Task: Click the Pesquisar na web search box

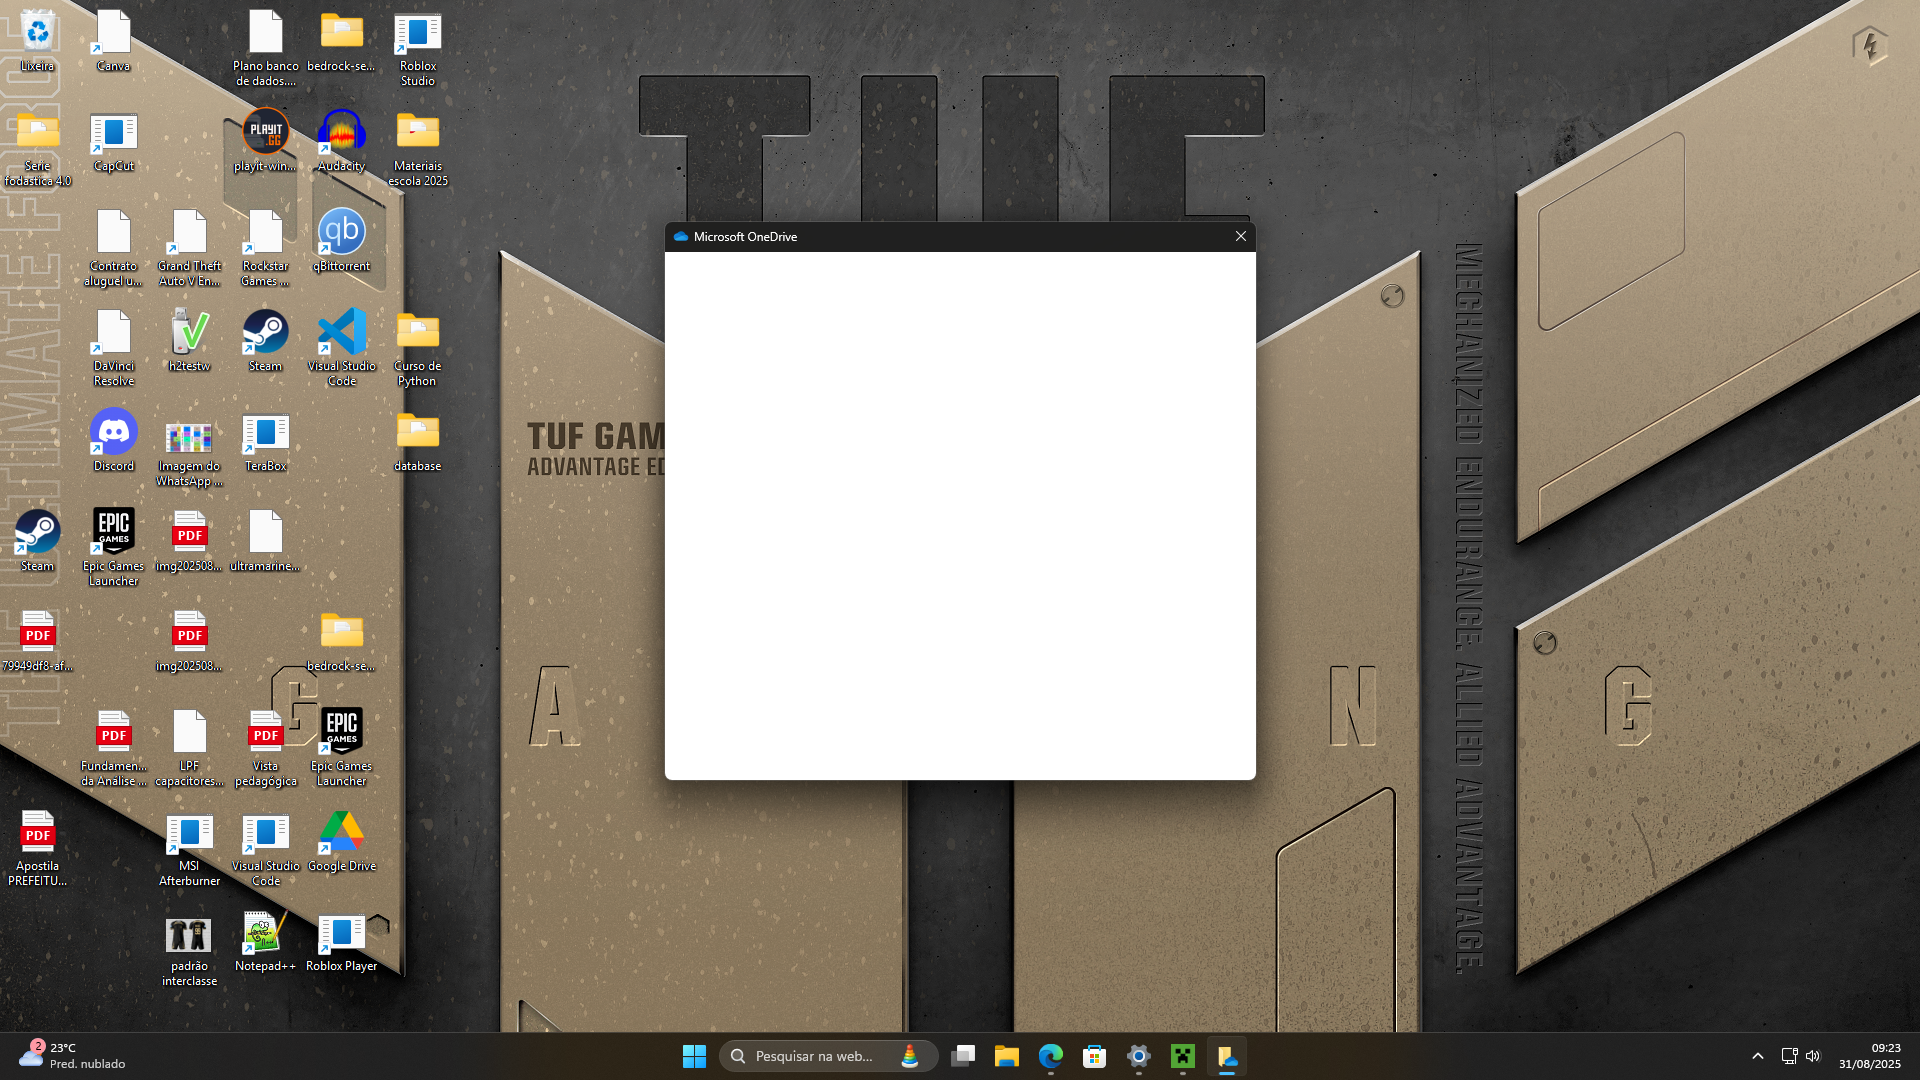Action: (x=828, y=1056)
